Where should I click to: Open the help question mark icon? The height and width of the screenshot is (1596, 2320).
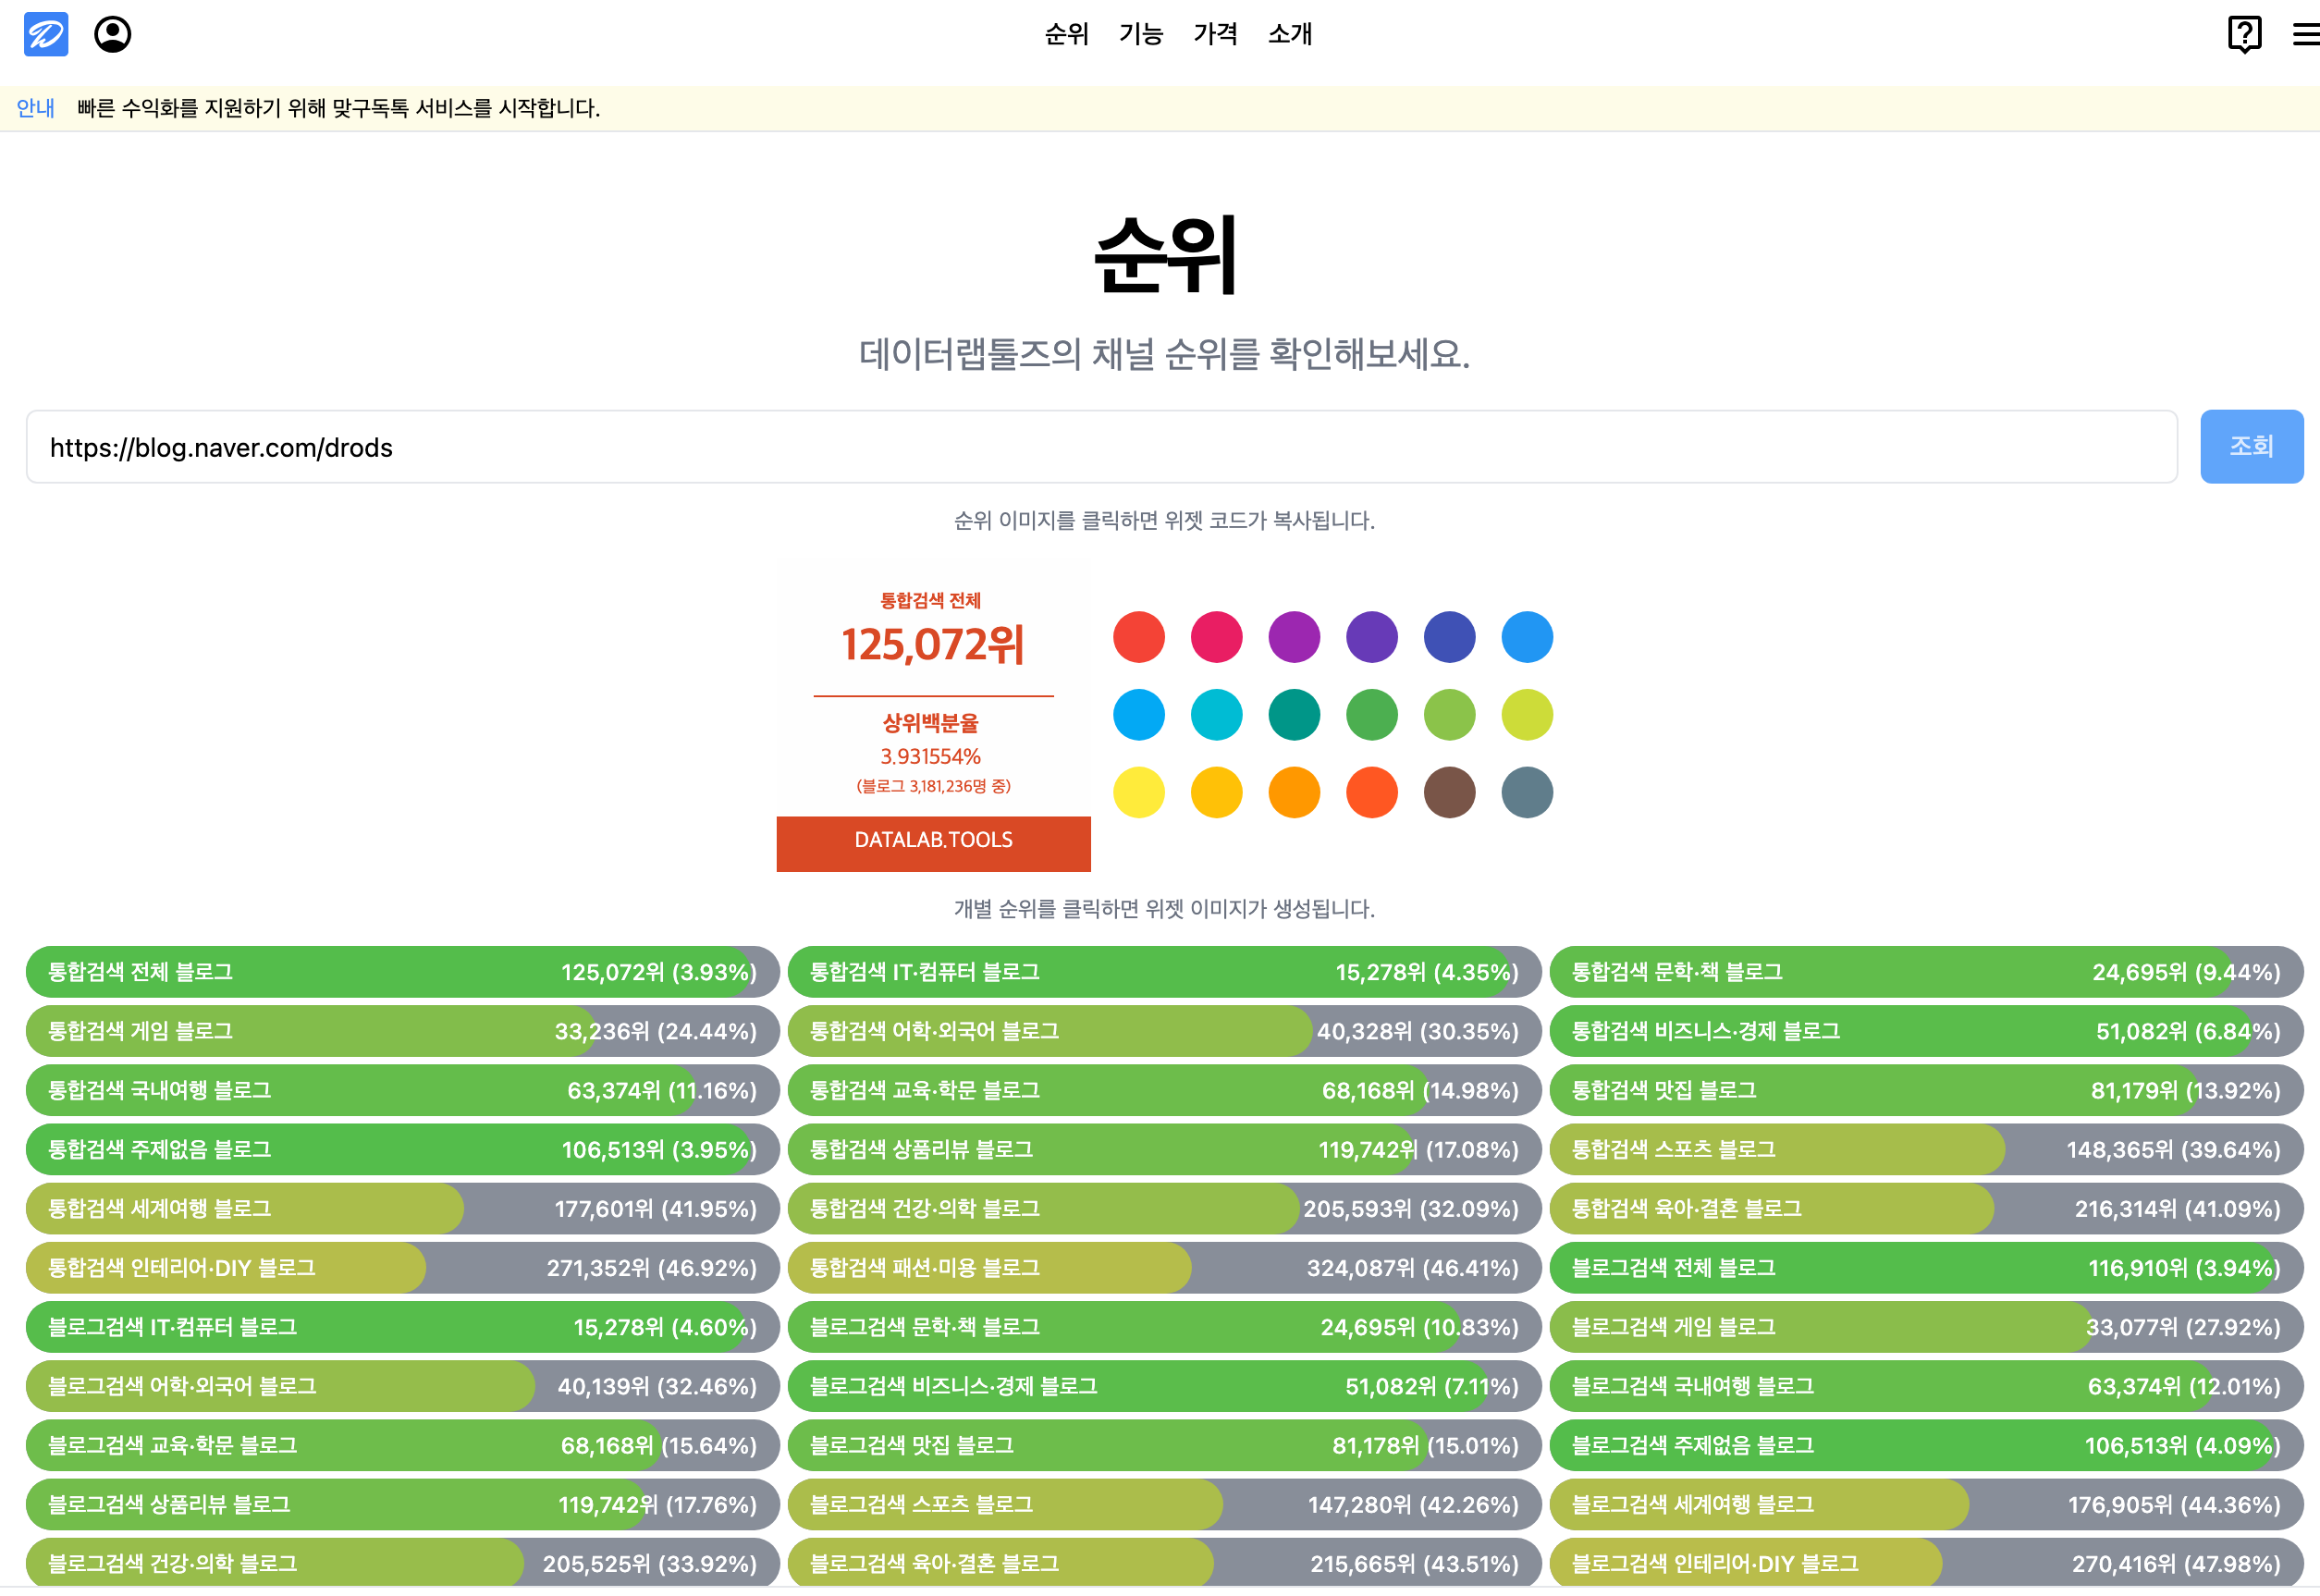(2244, 34)
